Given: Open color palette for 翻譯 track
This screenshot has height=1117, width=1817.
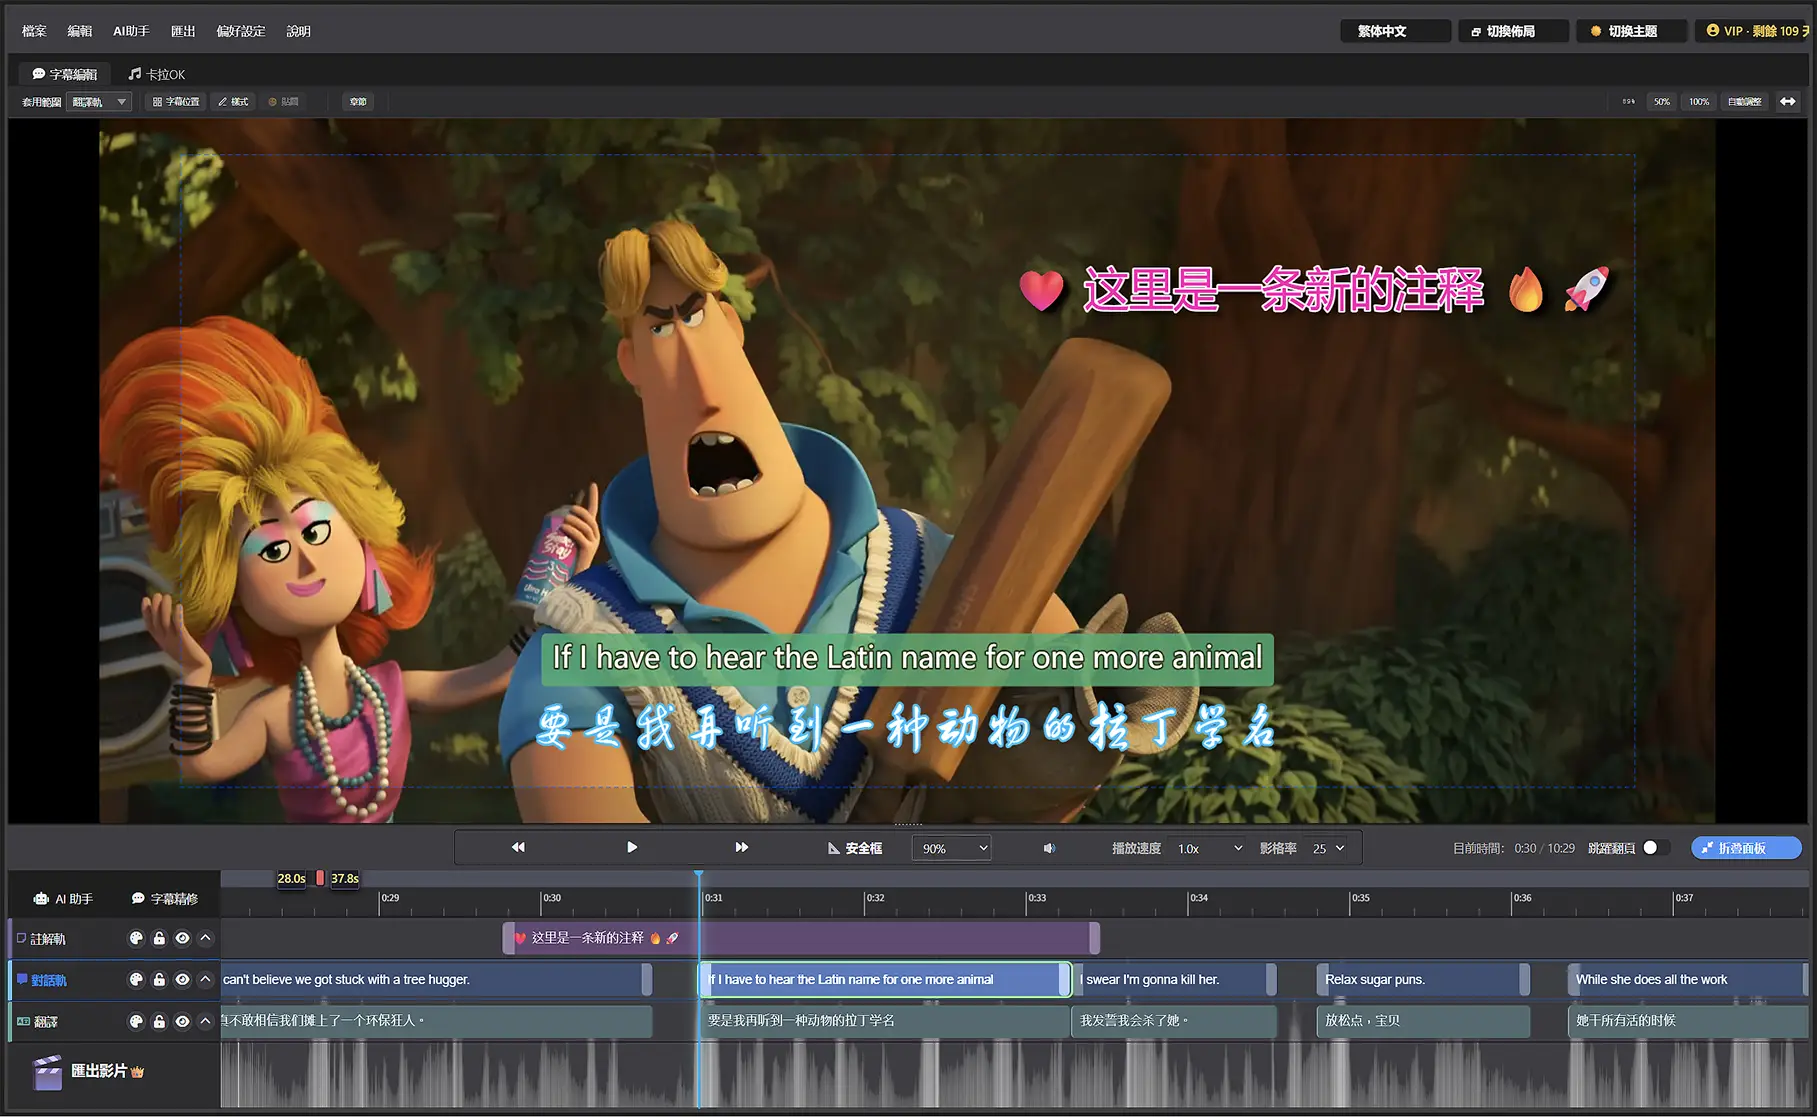Looking at the screenshot, I should coord(137,1021).
